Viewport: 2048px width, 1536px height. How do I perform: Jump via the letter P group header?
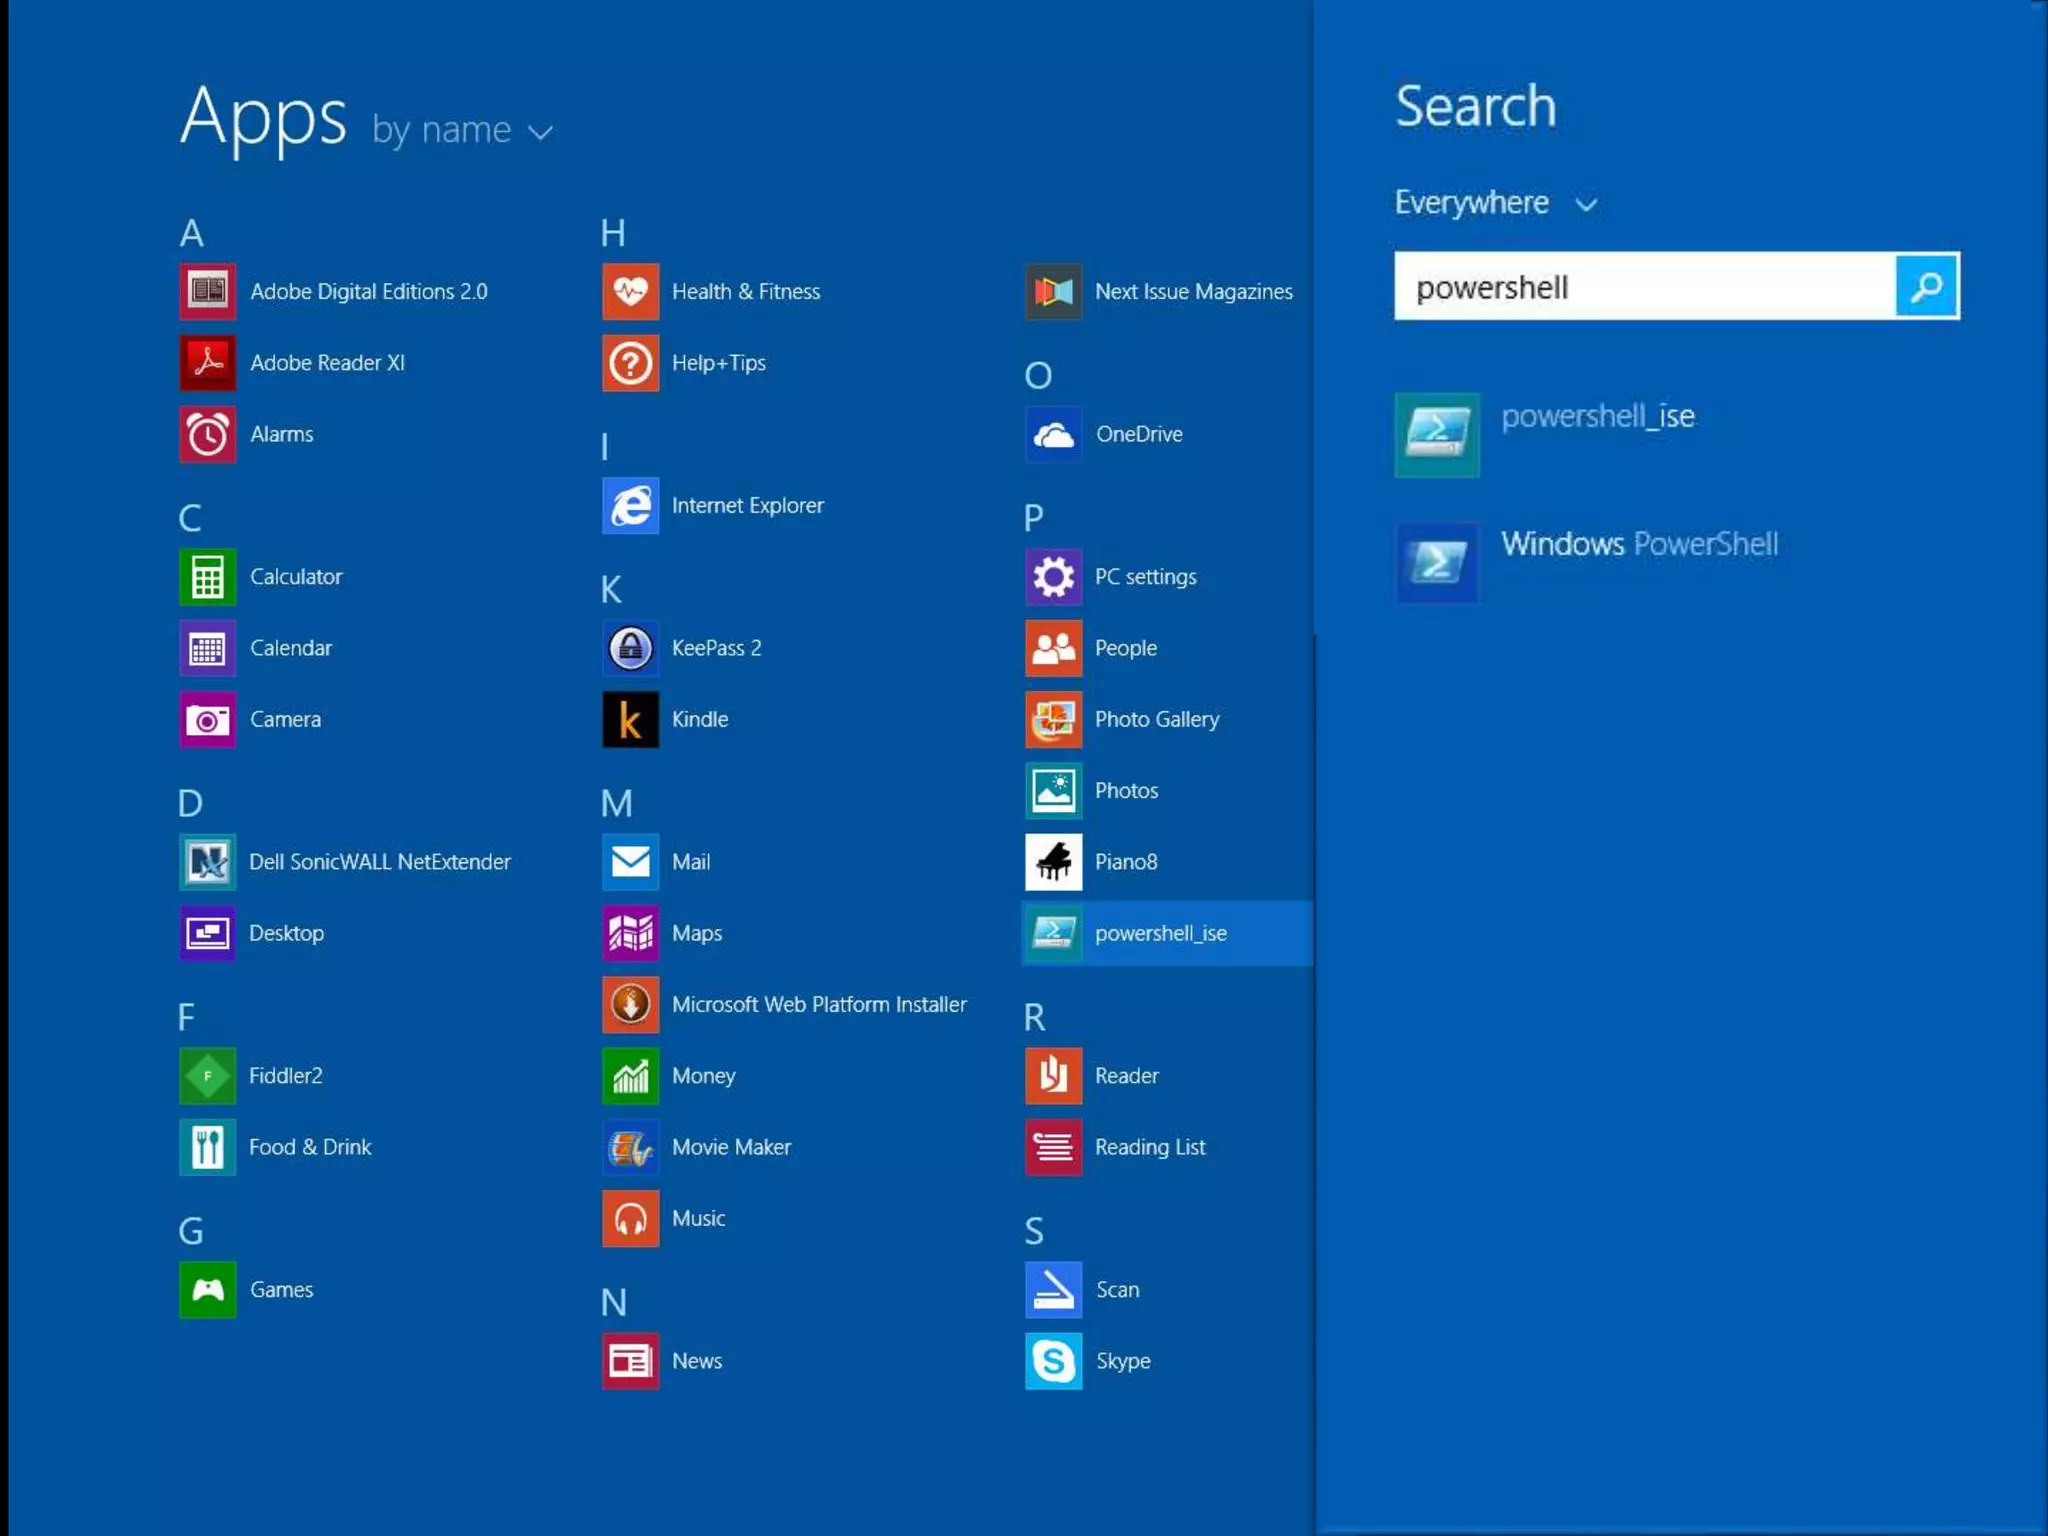(x=1033, y=517)
